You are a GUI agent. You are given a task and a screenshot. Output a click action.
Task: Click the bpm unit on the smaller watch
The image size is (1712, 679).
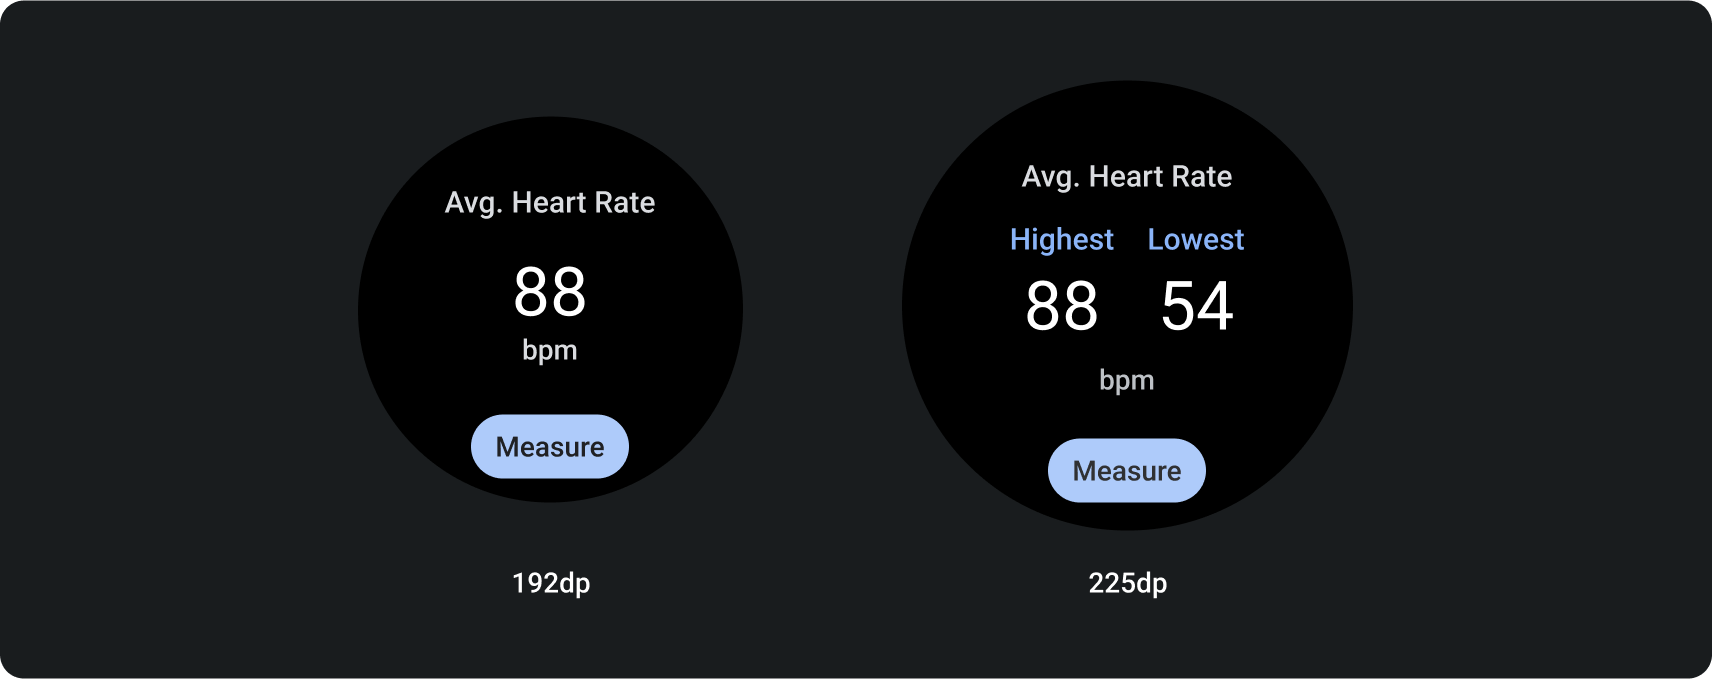[x=550, y=351]
